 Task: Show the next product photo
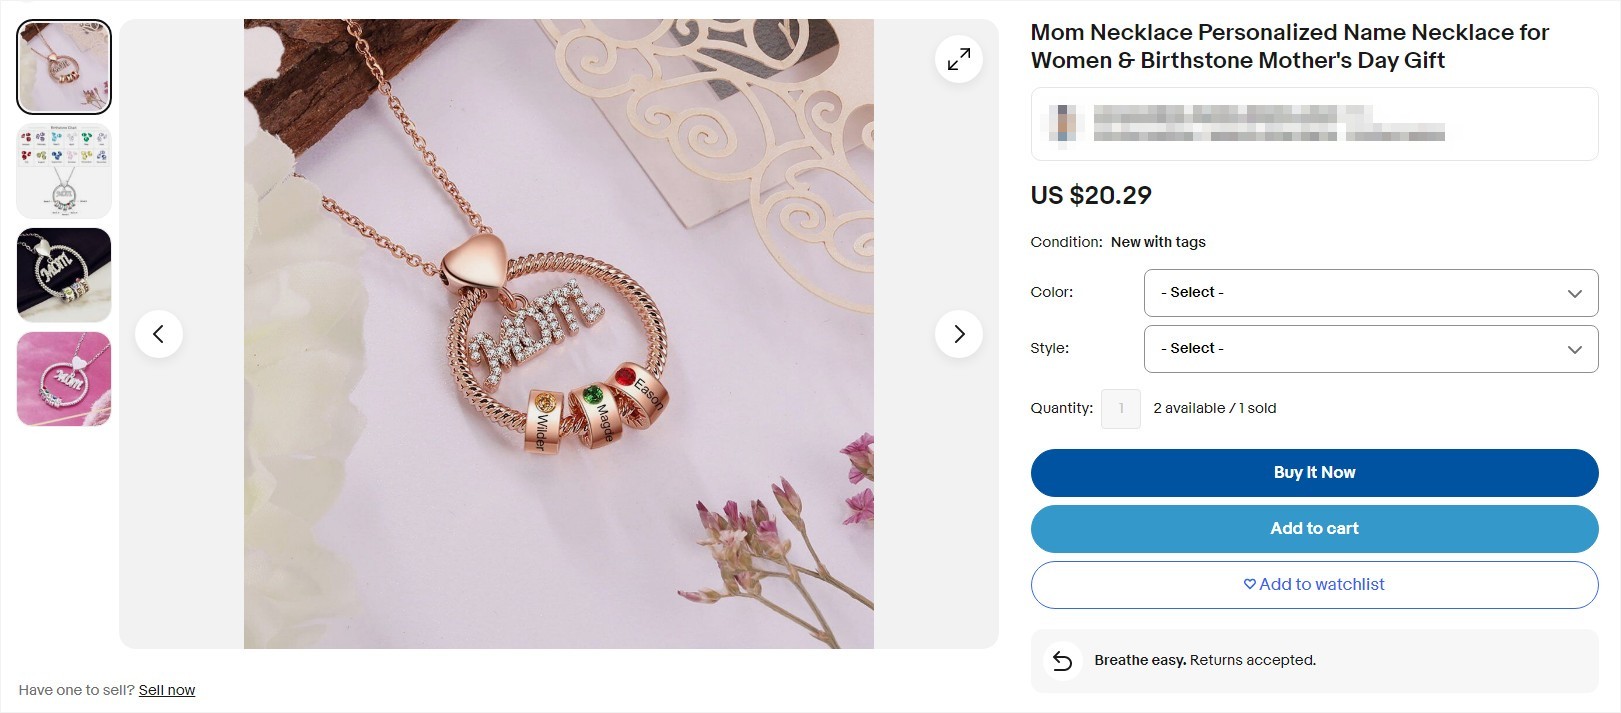click(958, 333)
